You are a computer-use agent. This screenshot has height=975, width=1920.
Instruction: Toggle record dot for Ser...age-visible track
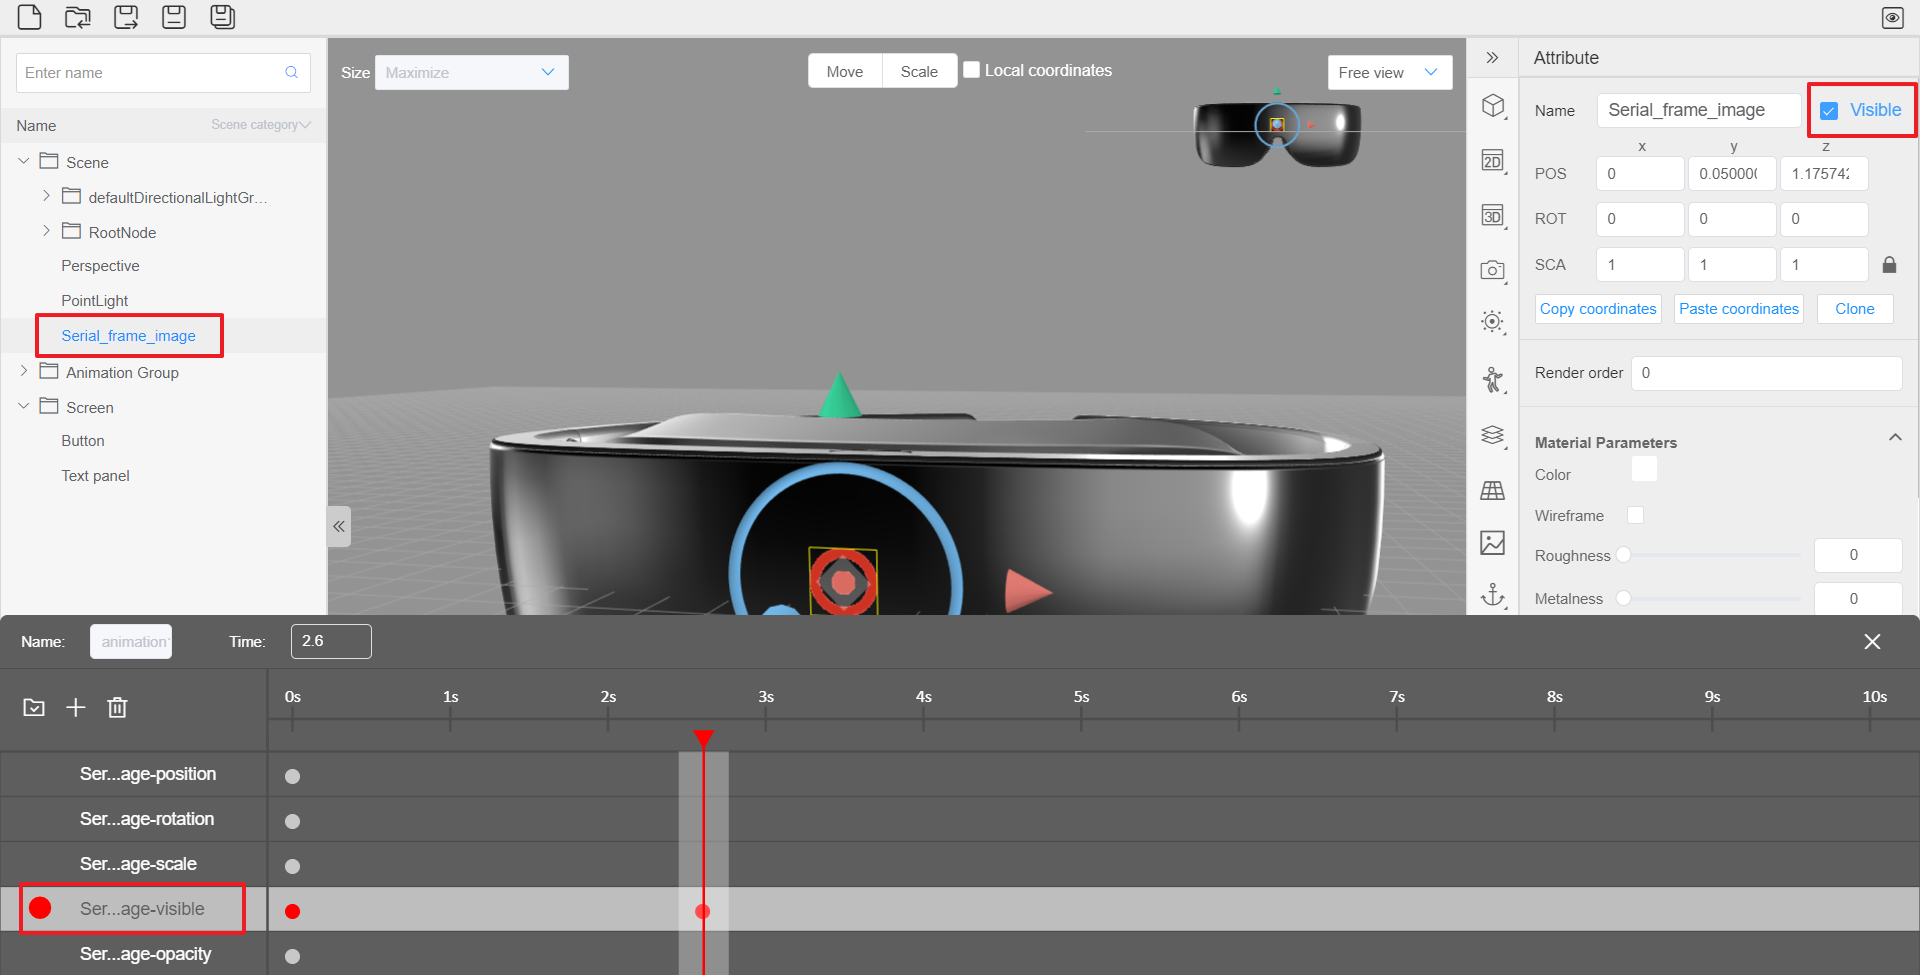click(x=40, y=908)
